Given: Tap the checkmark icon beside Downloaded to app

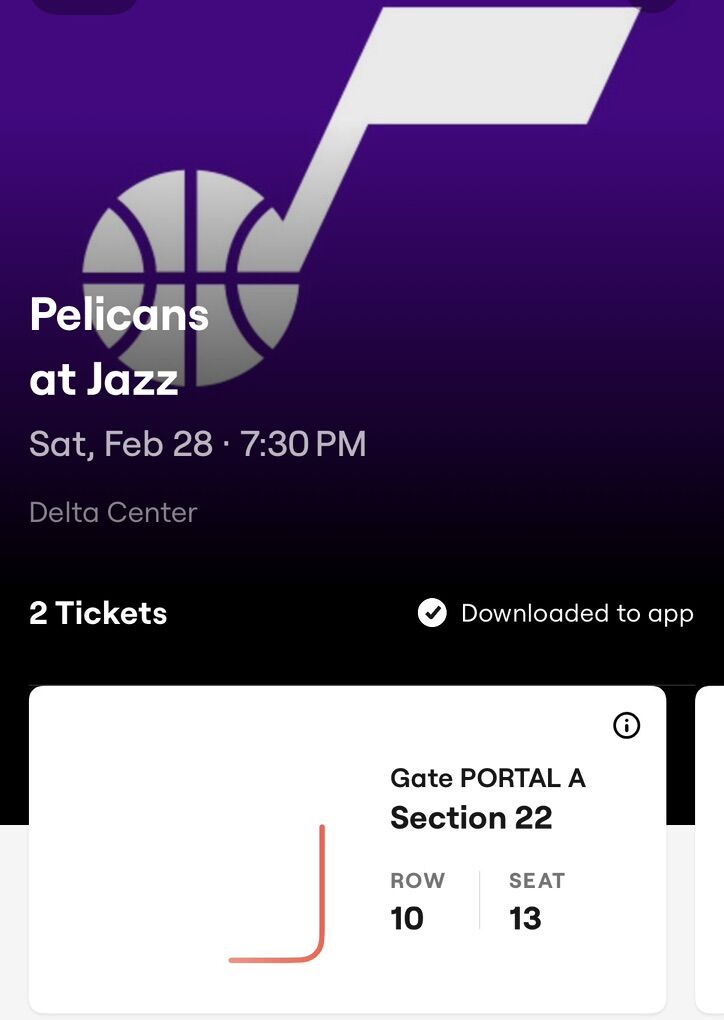Looking at the screenshot, I should click(x=432, y=613).
